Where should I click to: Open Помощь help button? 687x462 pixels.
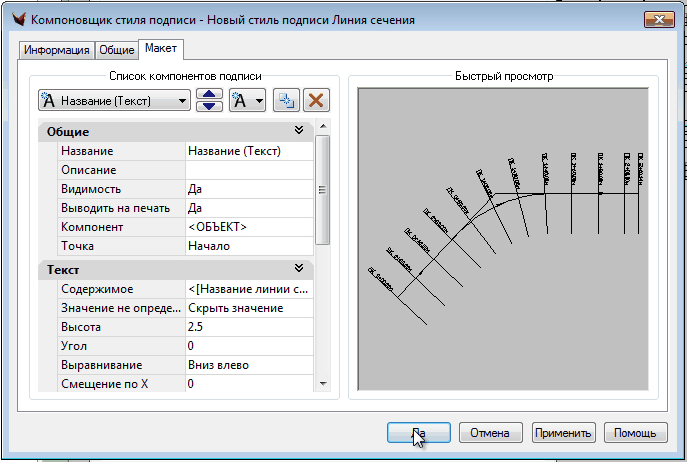click(636, 432)
